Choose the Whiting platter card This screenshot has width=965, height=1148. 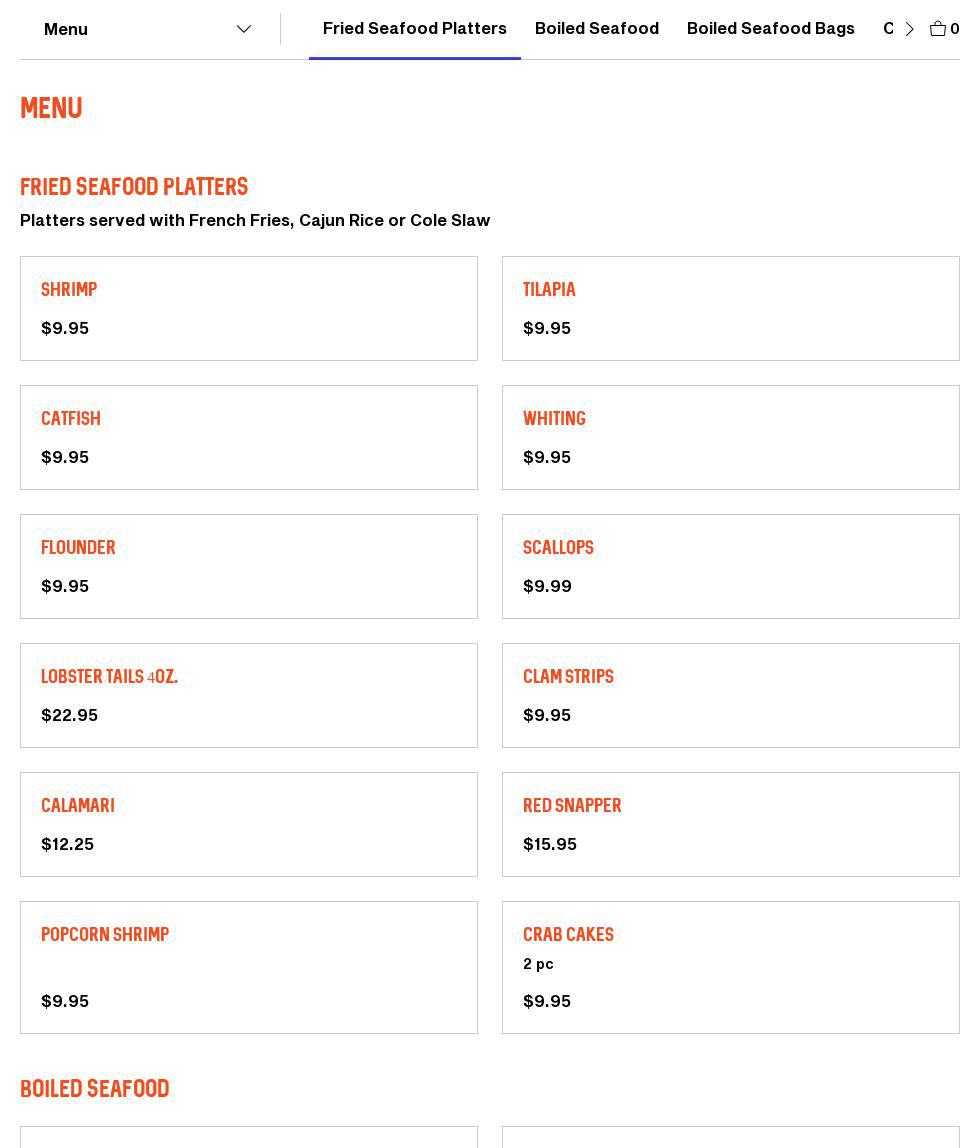[x=730, y=437]
